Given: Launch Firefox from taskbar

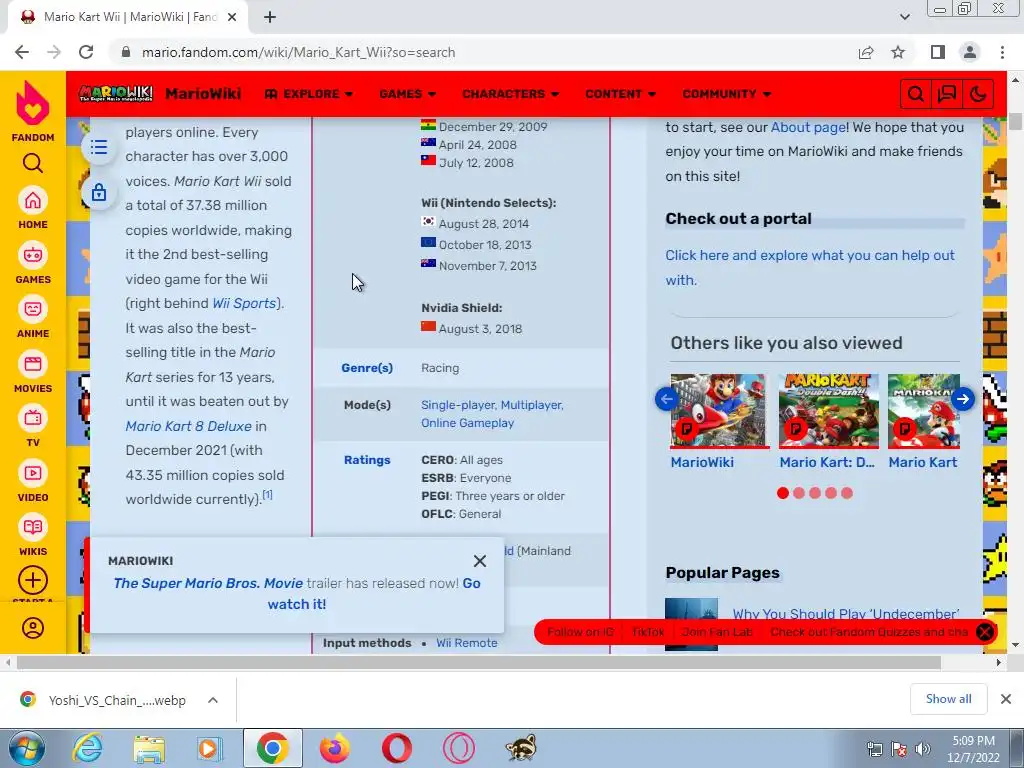Looking at the screenshot, I should pos(334,748).
